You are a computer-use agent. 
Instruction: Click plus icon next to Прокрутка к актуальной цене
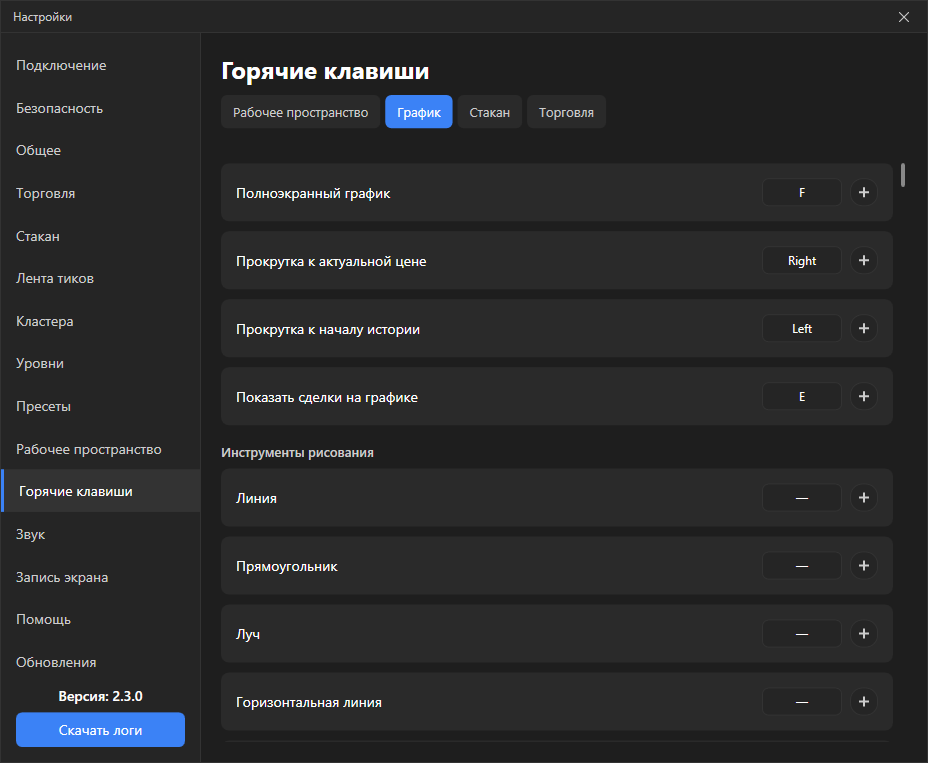[x=863, y=260]
